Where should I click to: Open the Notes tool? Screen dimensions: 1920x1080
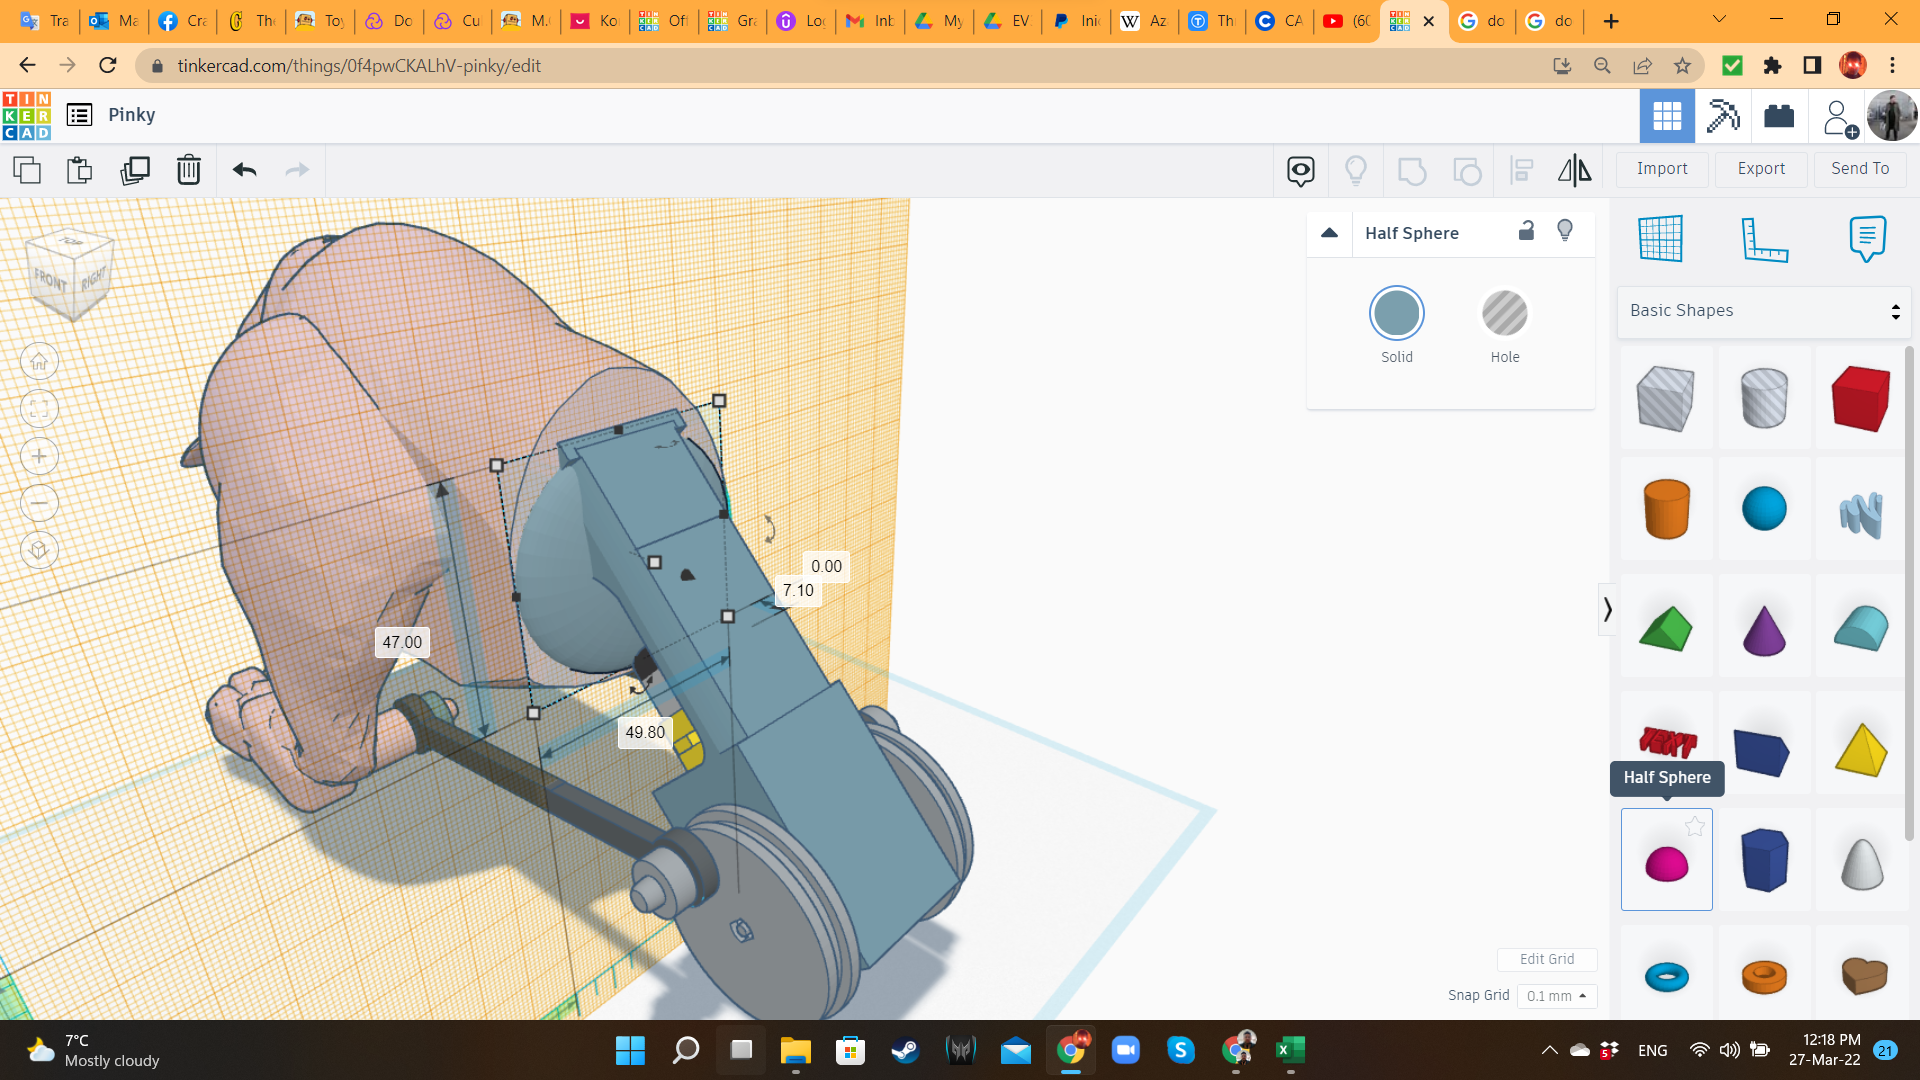coord(1867,239)
